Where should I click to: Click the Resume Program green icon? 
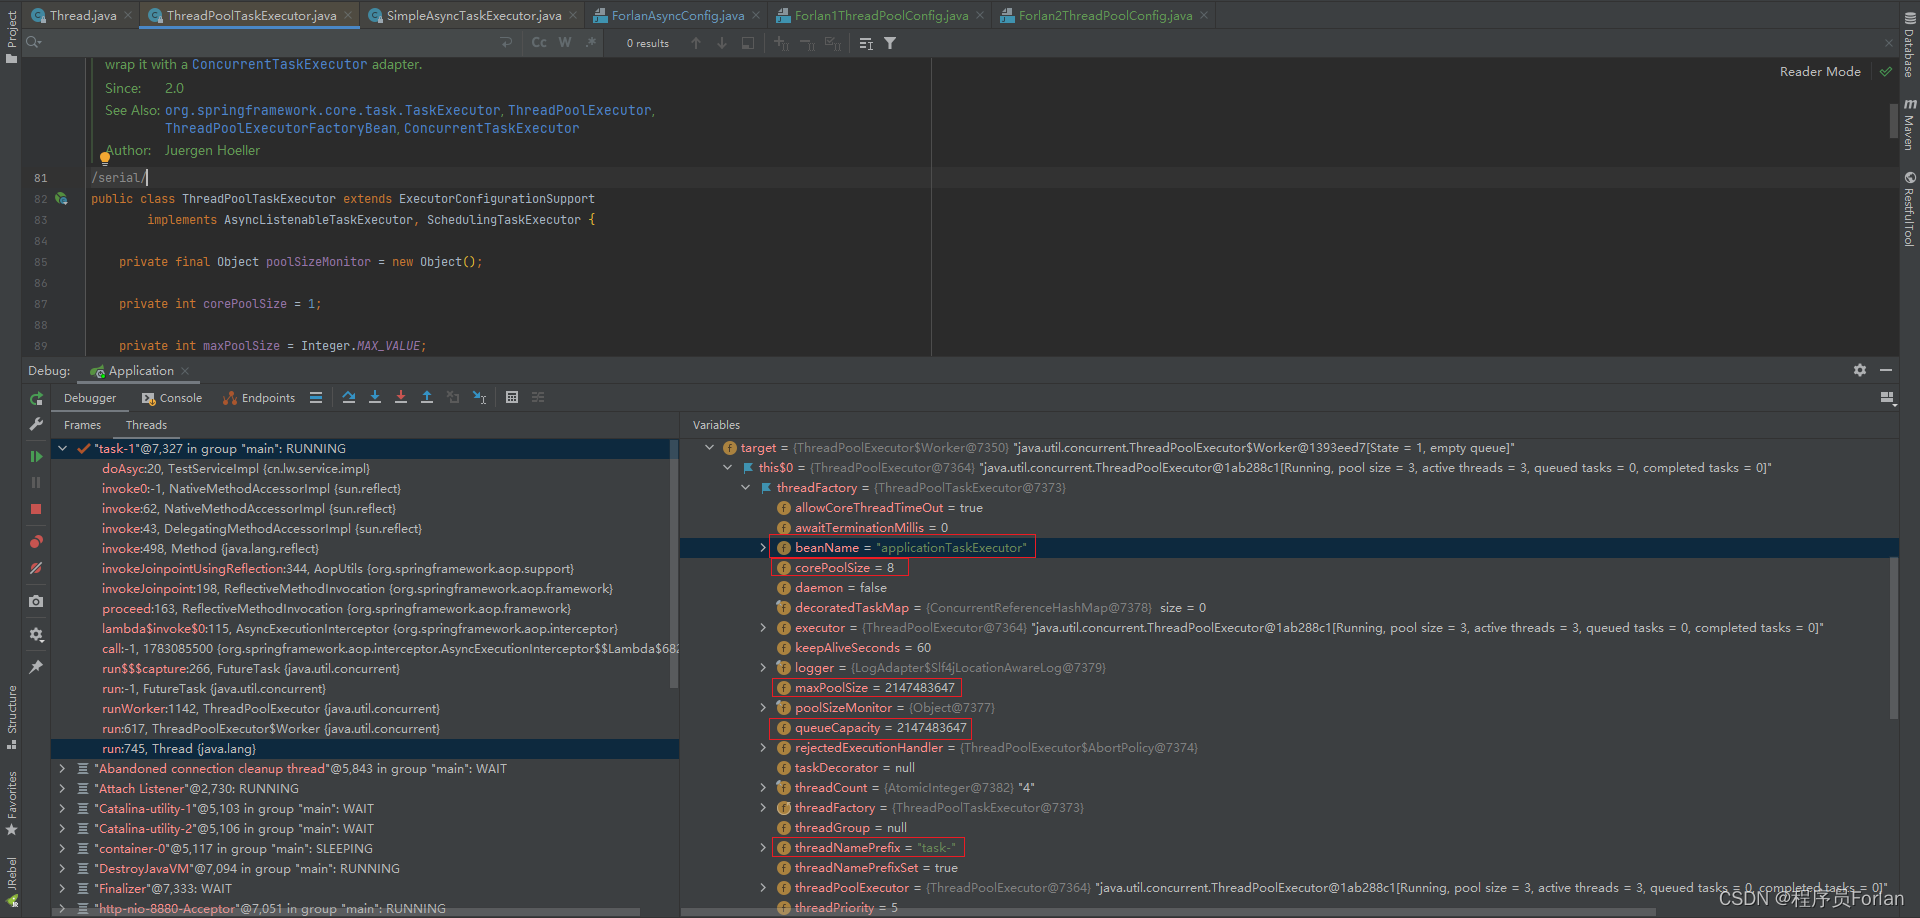click(x=36, y=456)
